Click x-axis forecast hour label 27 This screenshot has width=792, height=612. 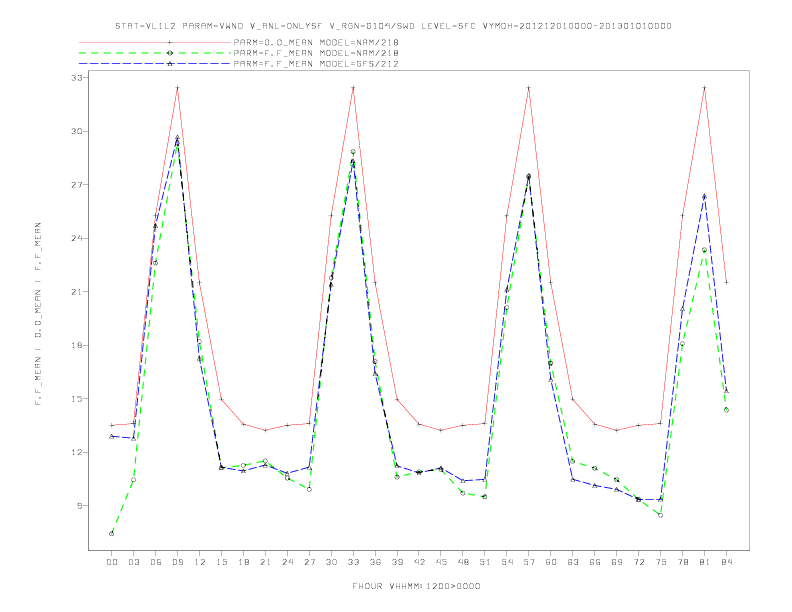pyautogui.click(x=309, y=562)
